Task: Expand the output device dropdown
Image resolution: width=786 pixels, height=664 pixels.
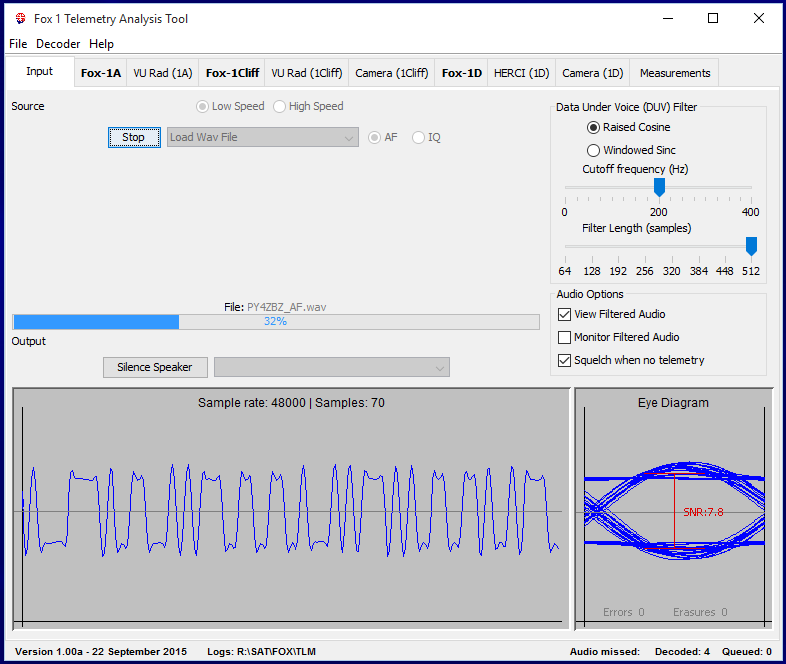Action: 332,367
